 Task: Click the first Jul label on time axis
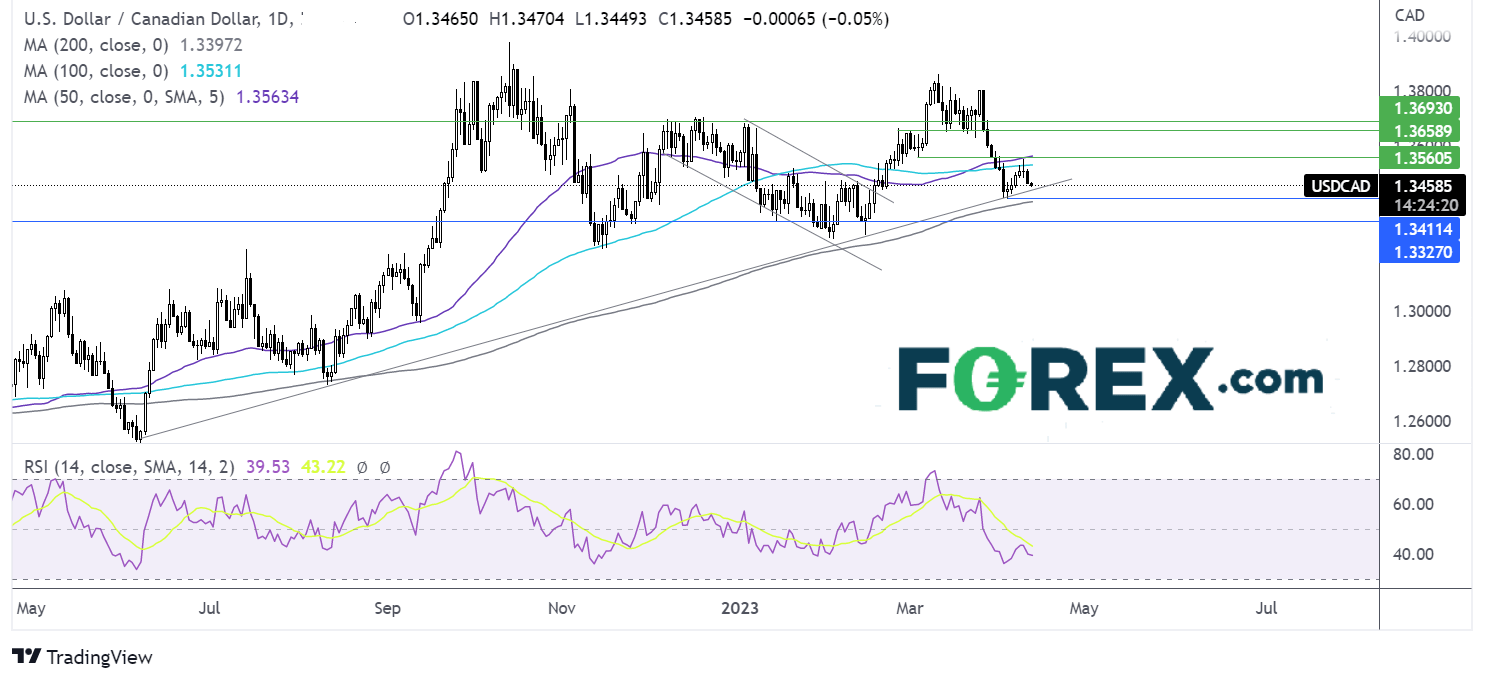209,607
